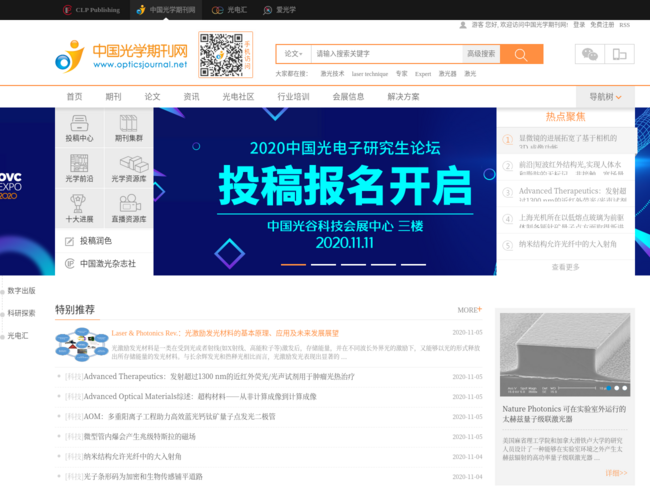This screenshot has height=500, width=650.
Task: Click the 登录 login link
Action: (x=579, y=25)
